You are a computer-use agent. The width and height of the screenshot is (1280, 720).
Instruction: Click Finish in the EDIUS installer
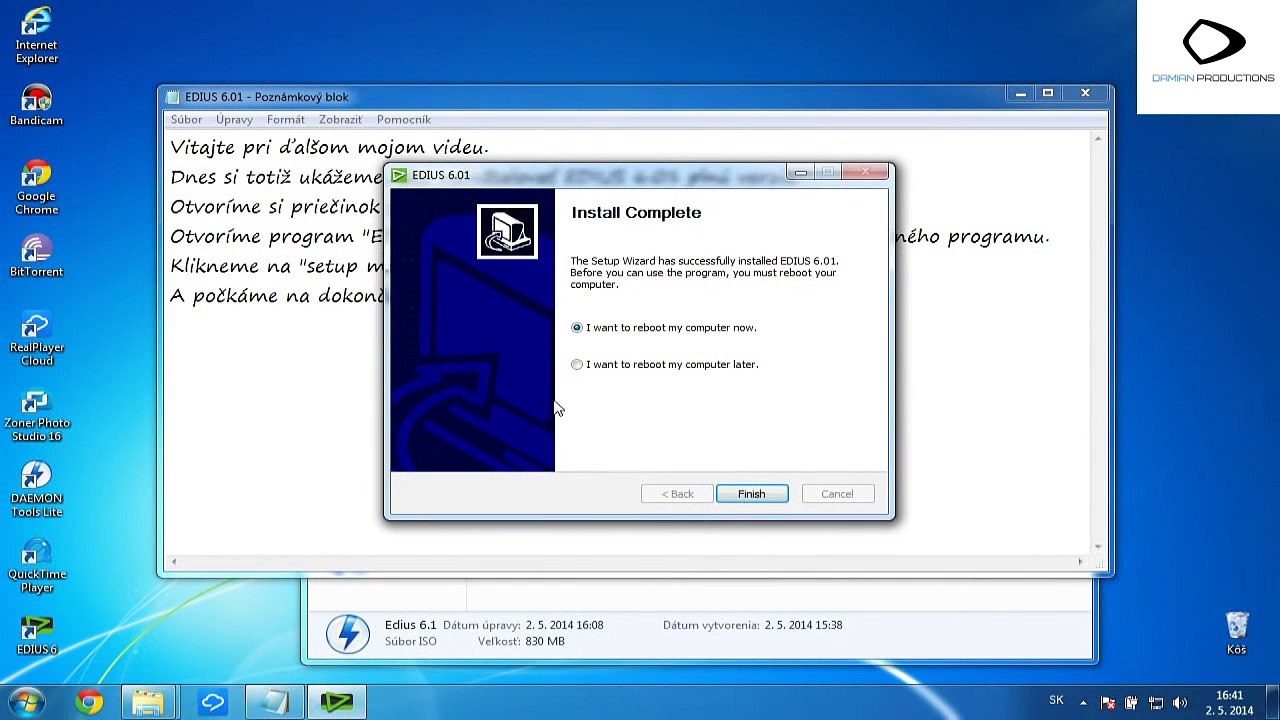click(752, 494)
